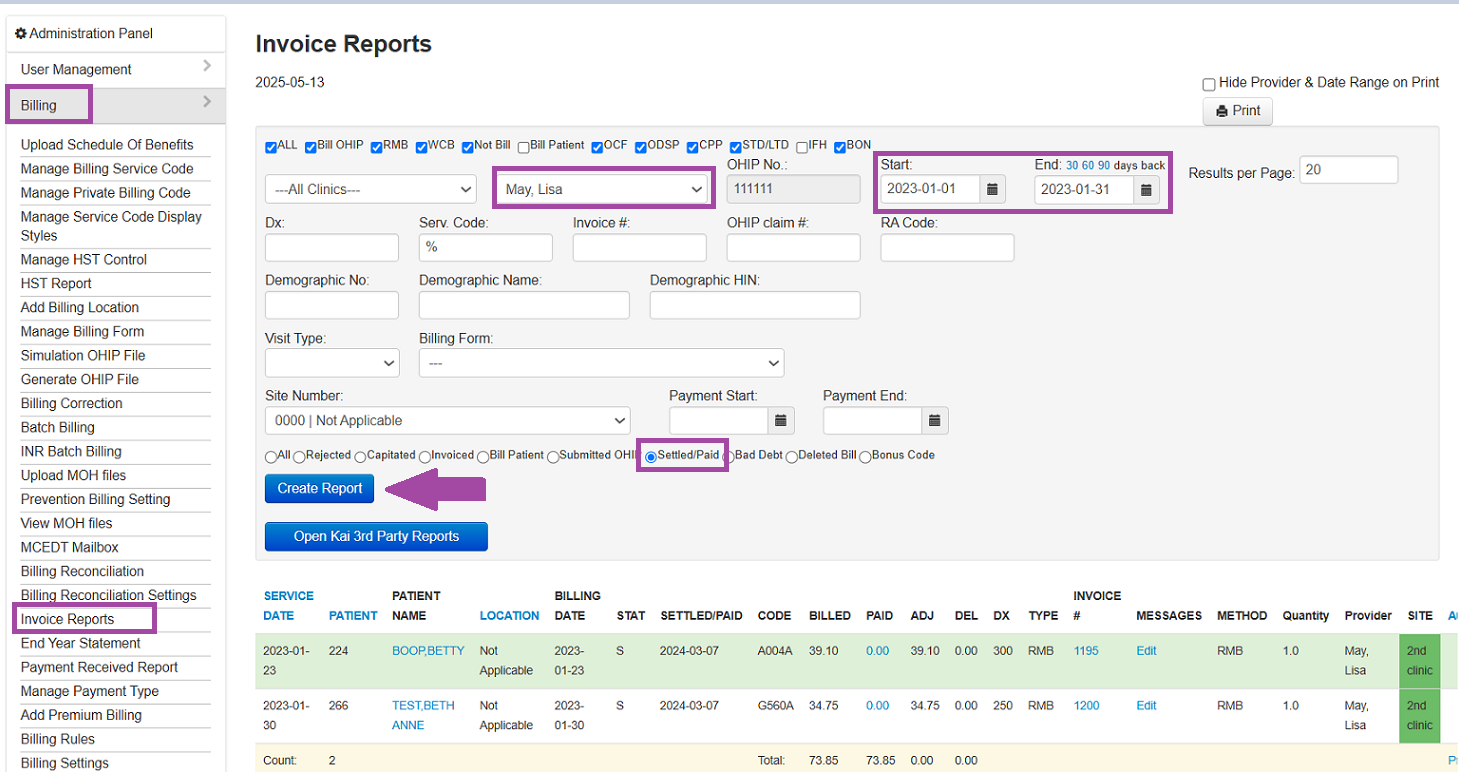
Task: Open the Start date calendar picker
Action: click(x=990, y=189)
